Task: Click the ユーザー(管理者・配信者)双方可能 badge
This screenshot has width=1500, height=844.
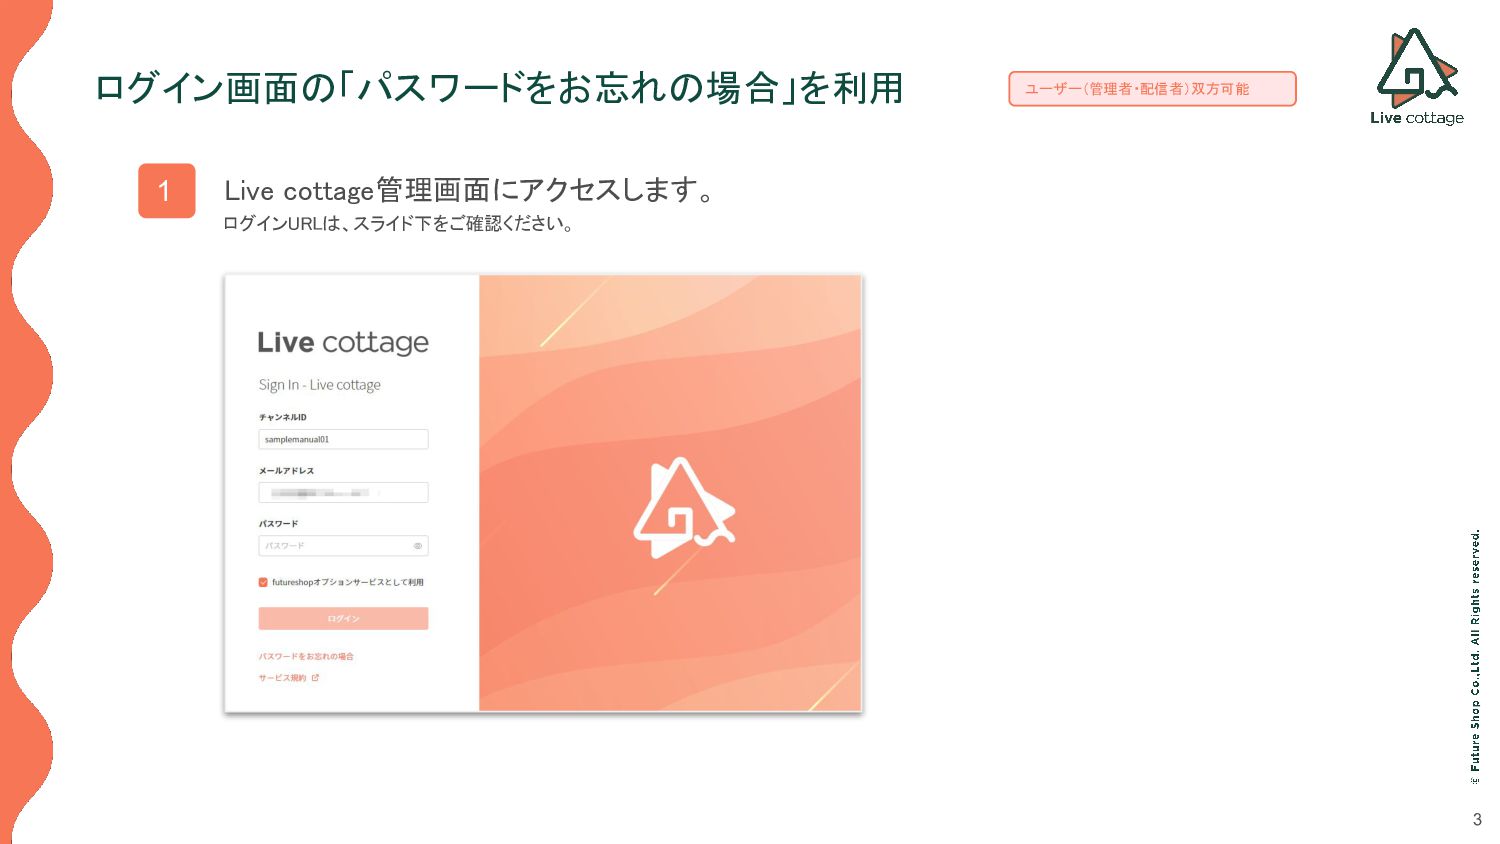Action: pyautogui.click(x=1152, y=89)
